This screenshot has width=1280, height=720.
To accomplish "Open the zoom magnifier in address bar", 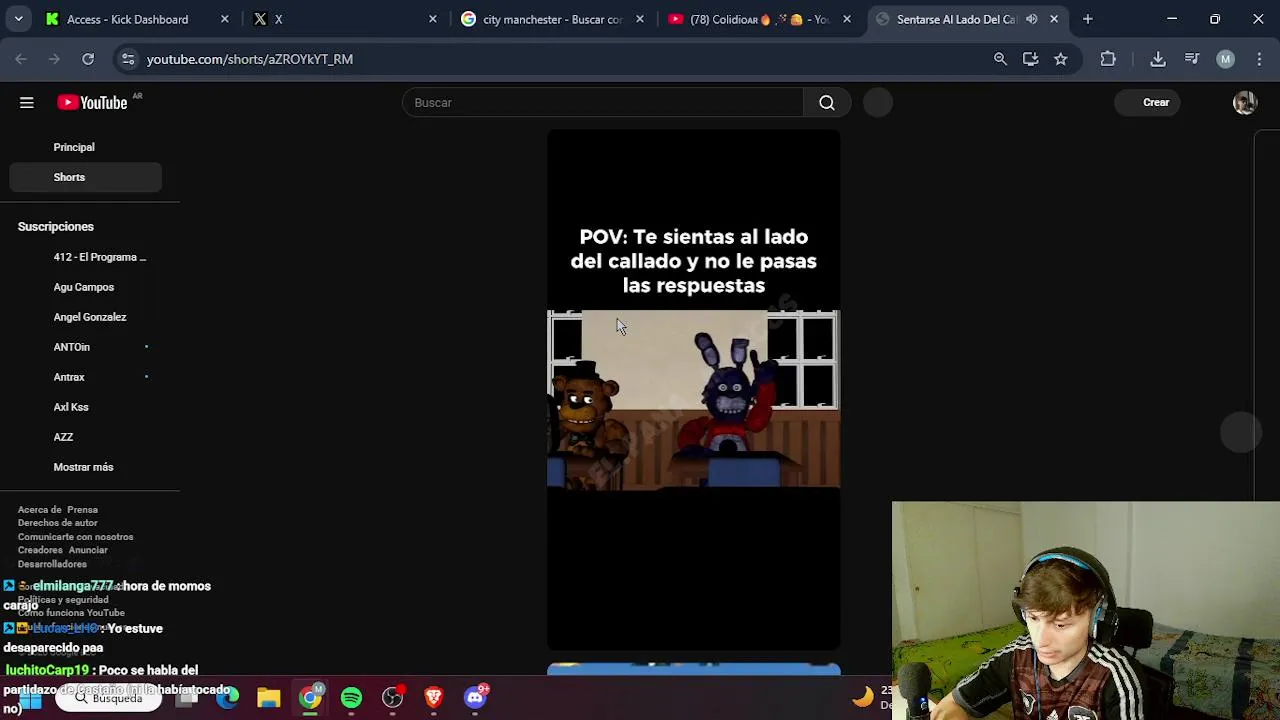I will point(1000,59).
